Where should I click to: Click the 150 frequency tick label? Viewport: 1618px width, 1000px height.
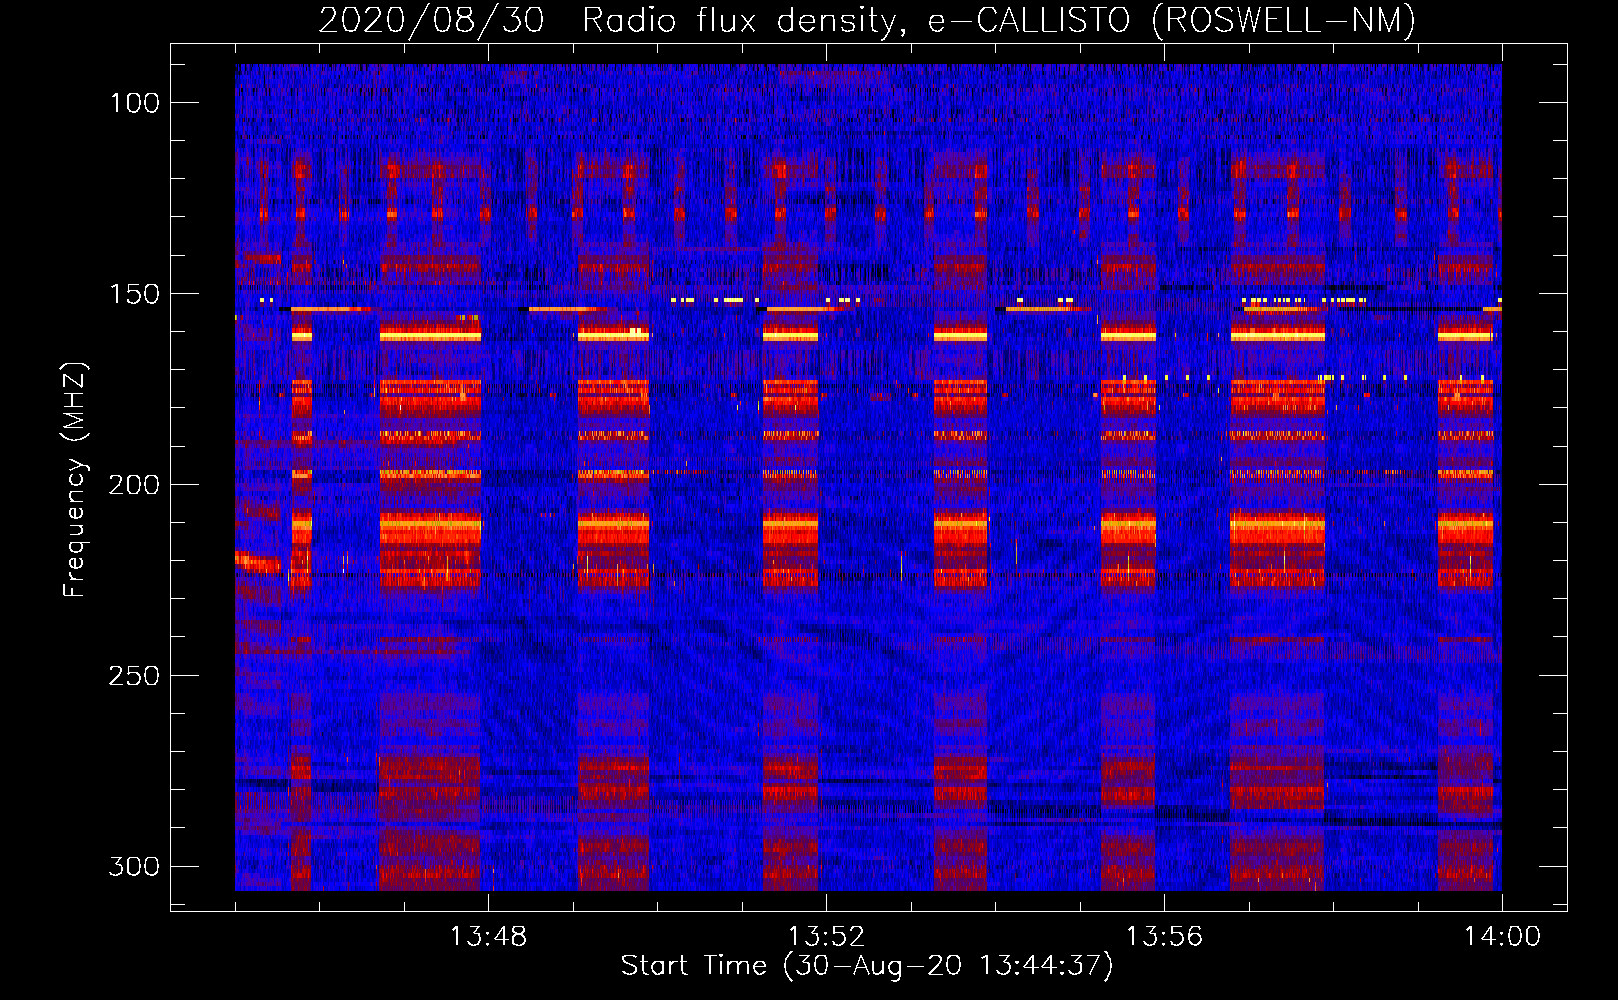click(134, 294)
